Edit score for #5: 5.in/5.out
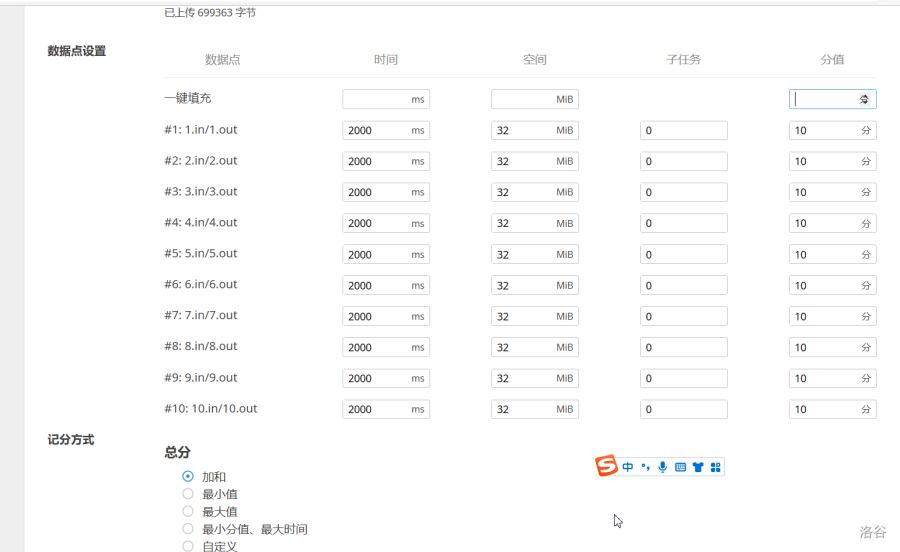 832,254
